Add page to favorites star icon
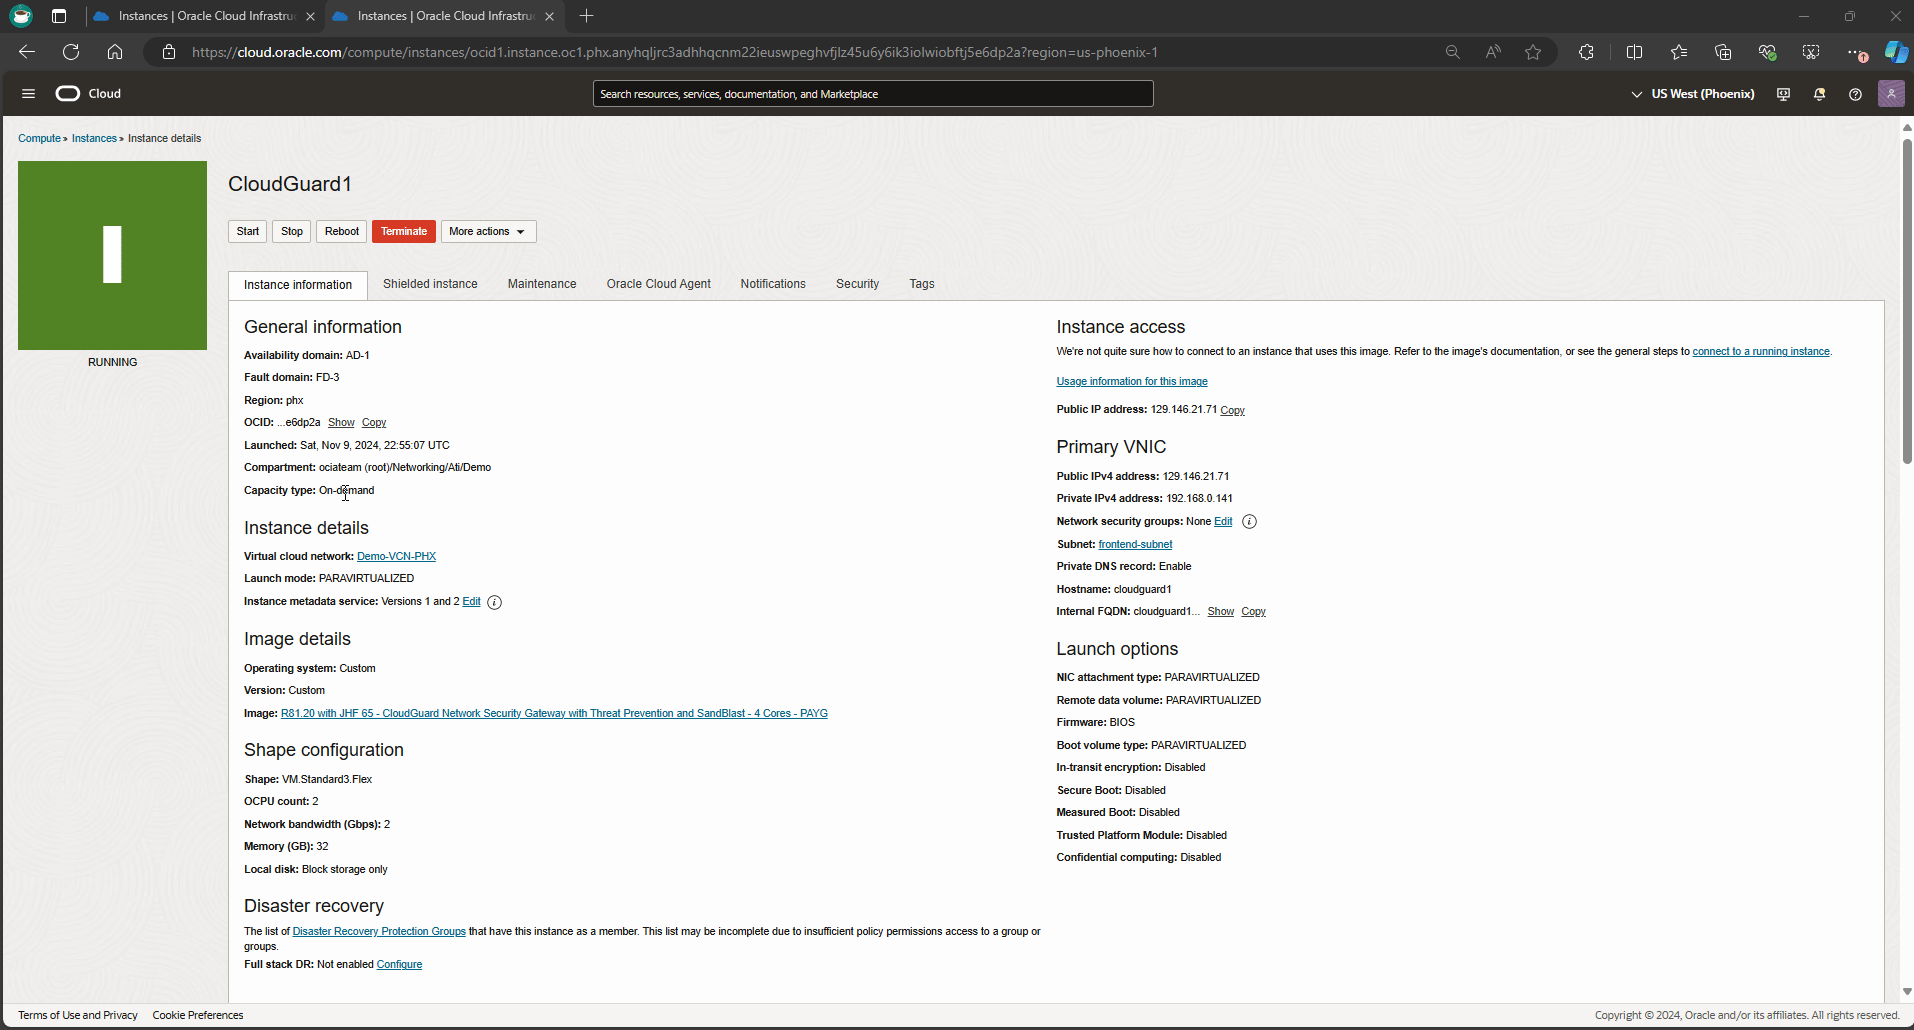 [1533, 52]
